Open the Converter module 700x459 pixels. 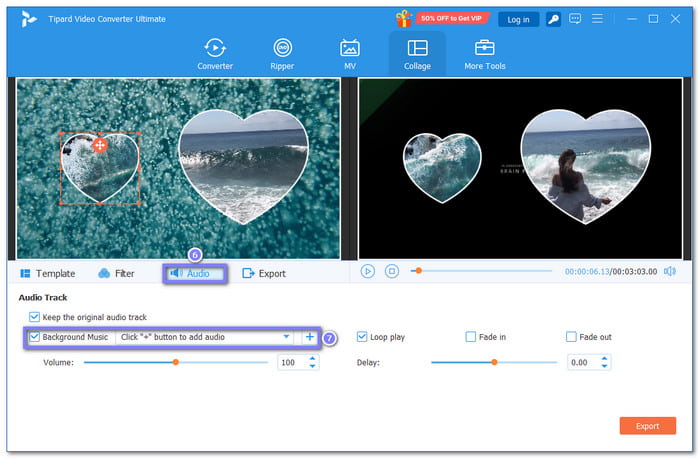215,53
